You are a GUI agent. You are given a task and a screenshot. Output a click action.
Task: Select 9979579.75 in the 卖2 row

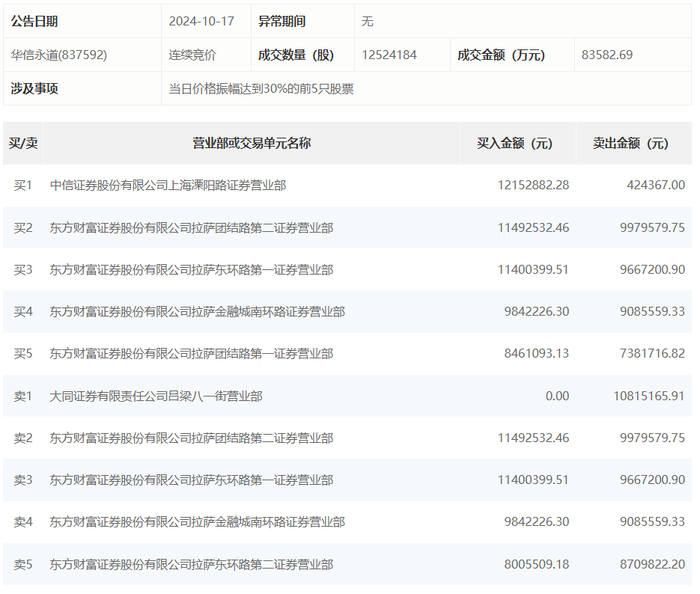coord(652,438)
